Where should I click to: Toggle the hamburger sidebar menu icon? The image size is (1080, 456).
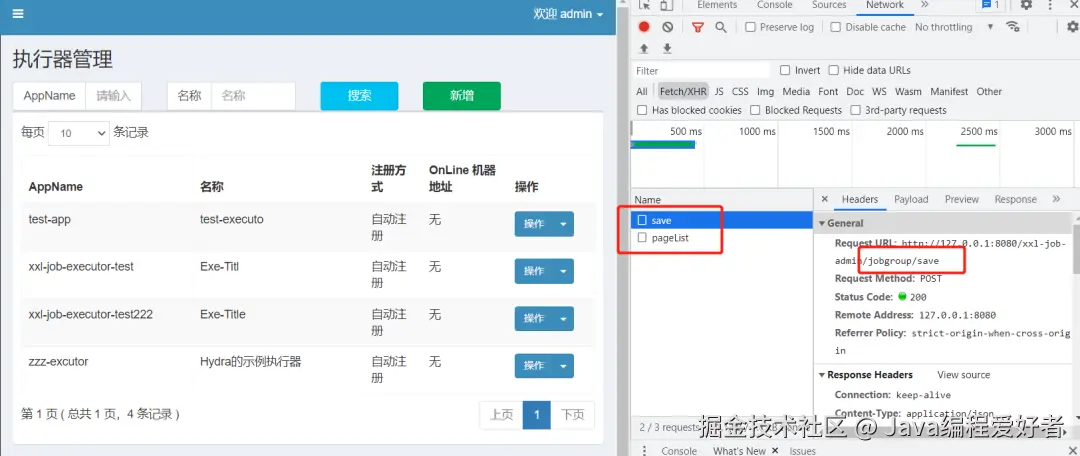click(18, 14)
